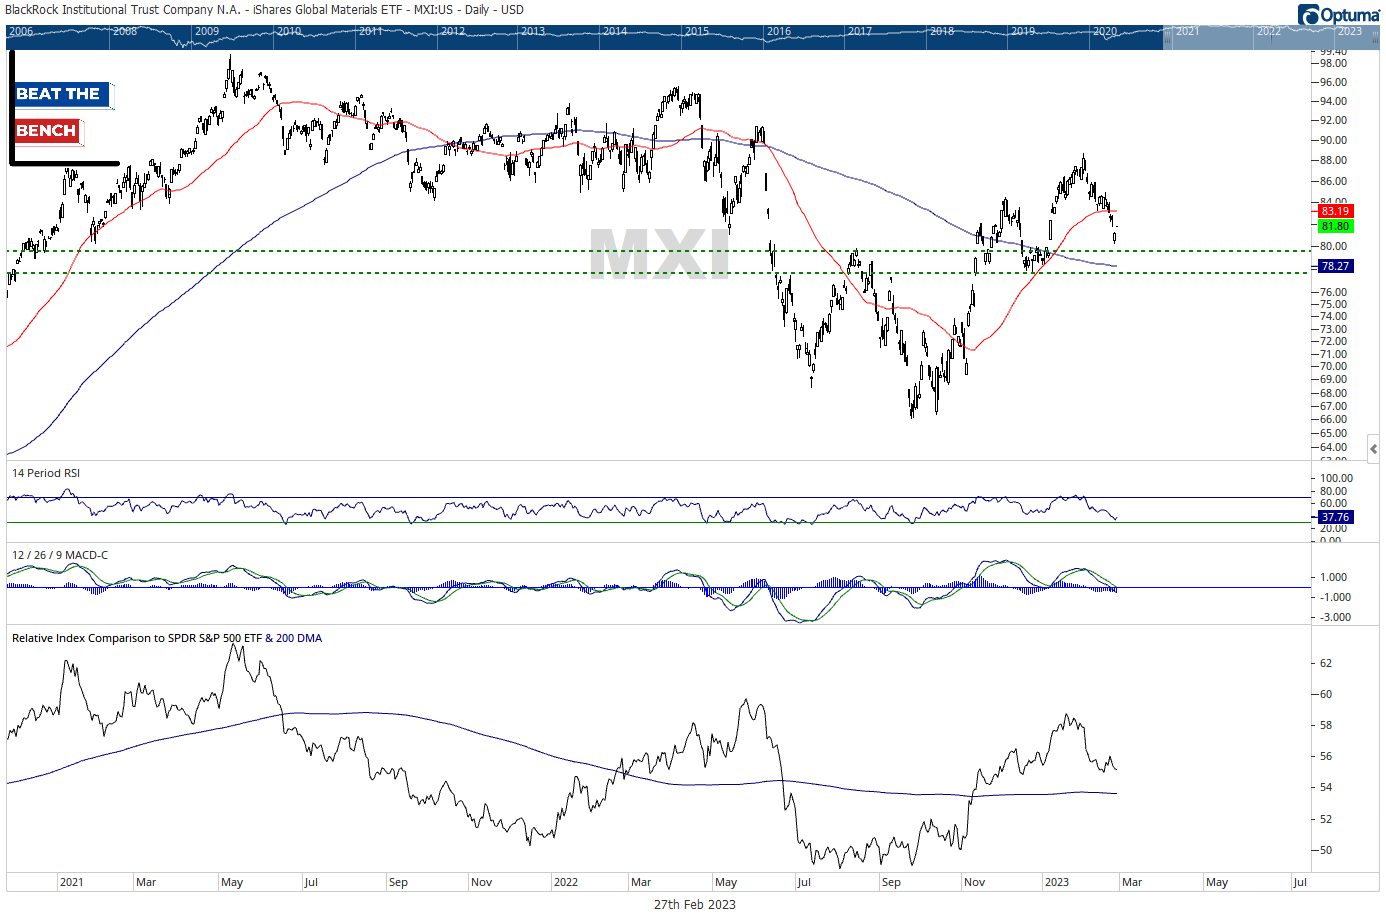The image size is (1386, 924).
Task: Click the 90.00 price scale label
Action: [x=1333, y=140]
